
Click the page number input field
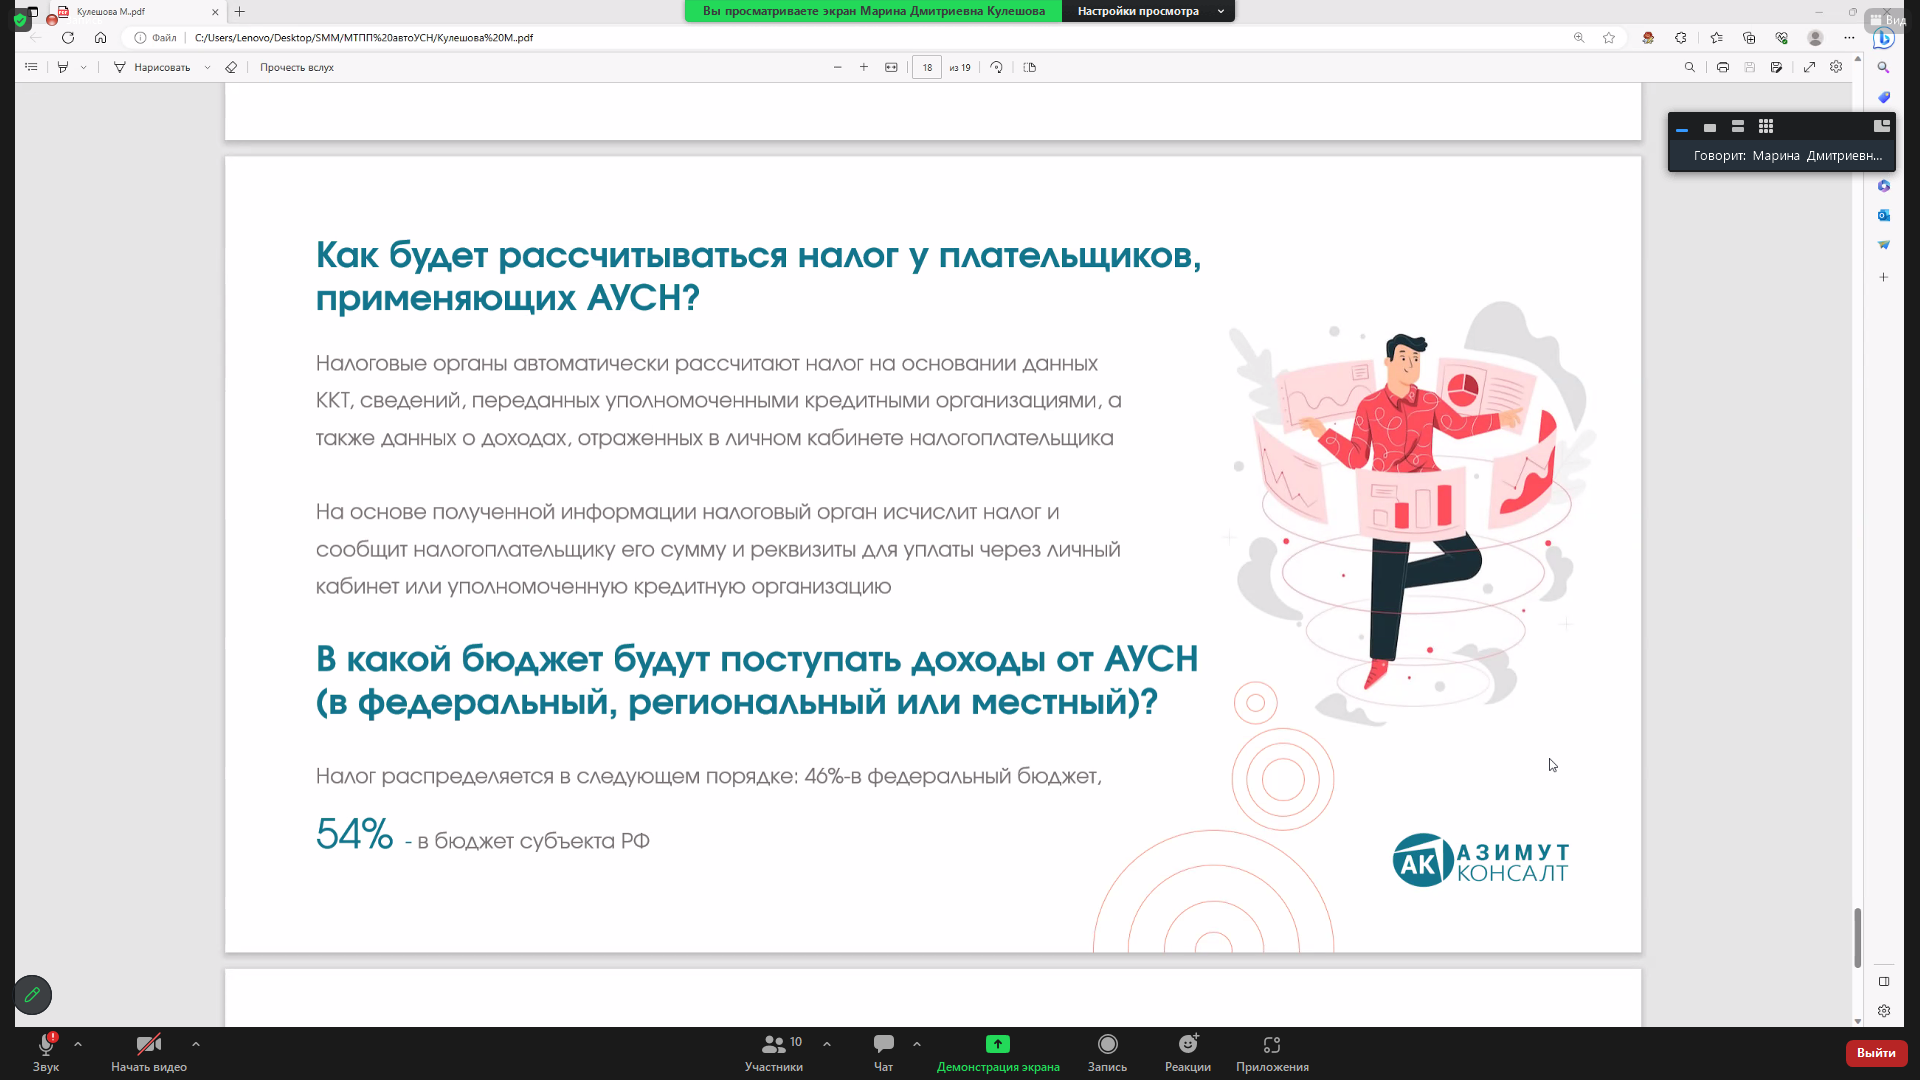[x=927, y=67]
